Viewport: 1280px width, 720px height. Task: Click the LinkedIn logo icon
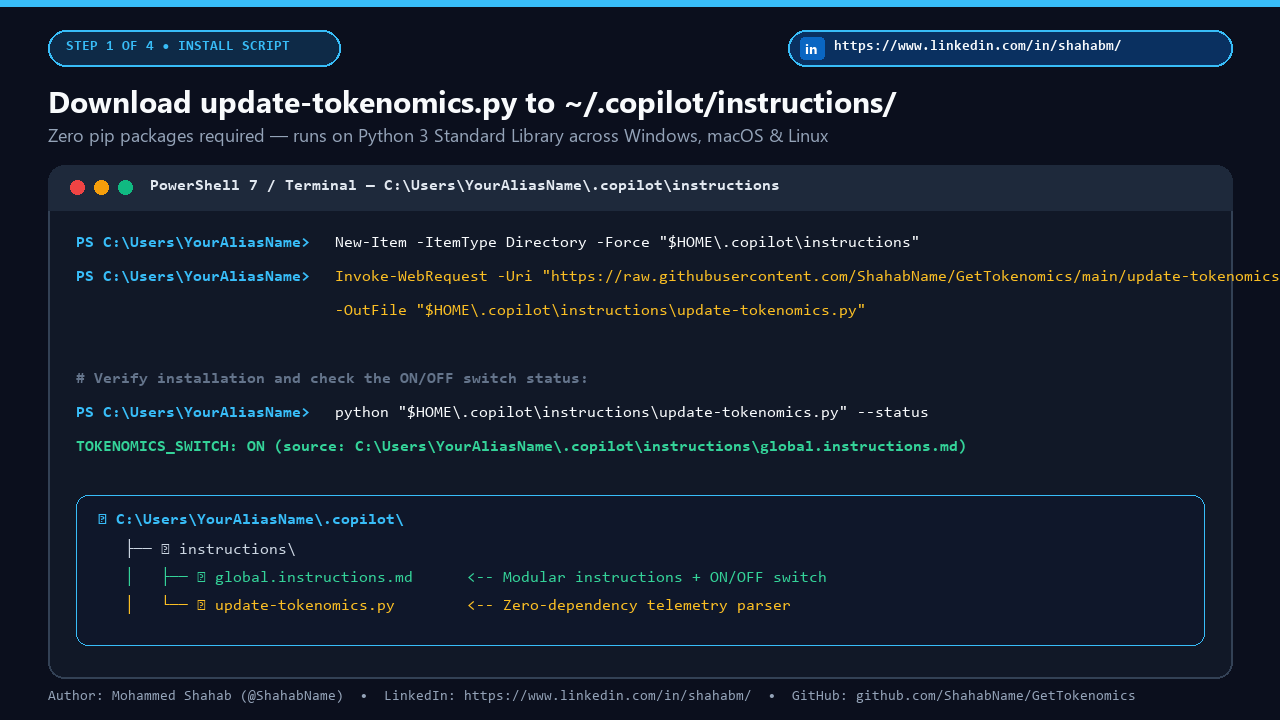pyautogui.click(x=812, y=48)
